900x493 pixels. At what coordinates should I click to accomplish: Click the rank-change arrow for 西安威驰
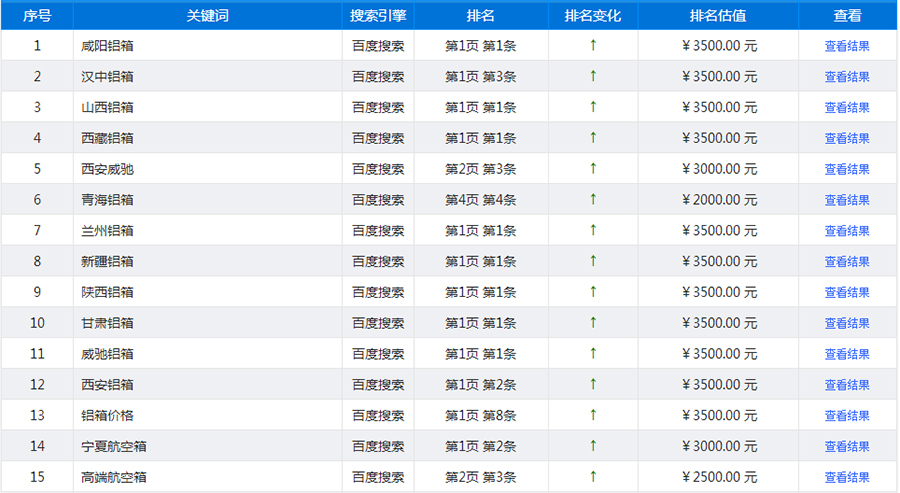click(x=593, y=168)
